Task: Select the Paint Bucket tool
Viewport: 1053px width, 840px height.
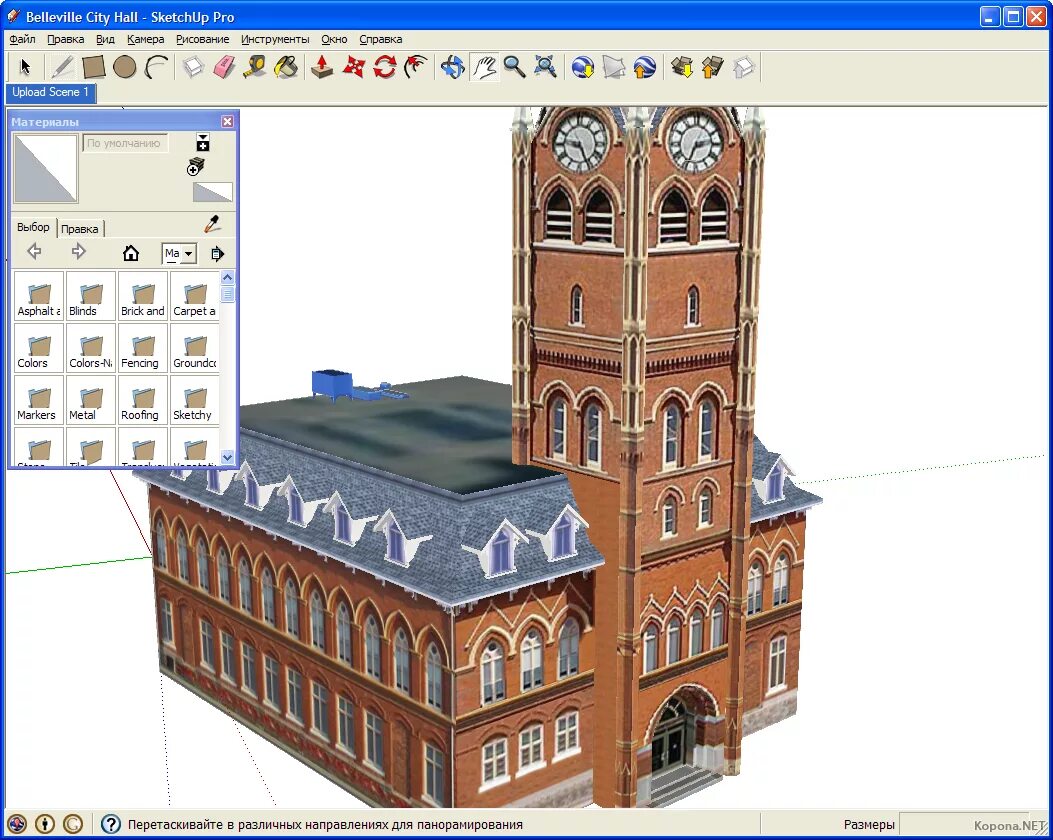Action: click(286, 67)
